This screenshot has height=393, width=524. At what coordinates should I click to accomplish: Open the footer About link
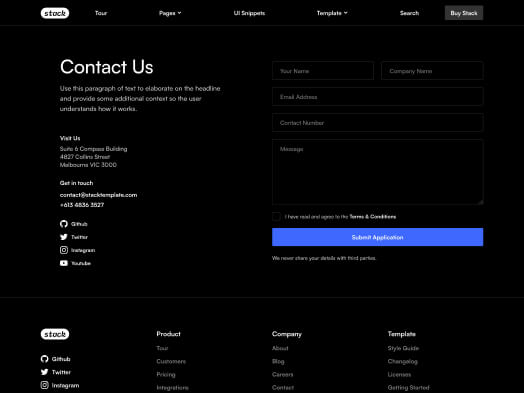pyautogui.click(x=280, y=348)
